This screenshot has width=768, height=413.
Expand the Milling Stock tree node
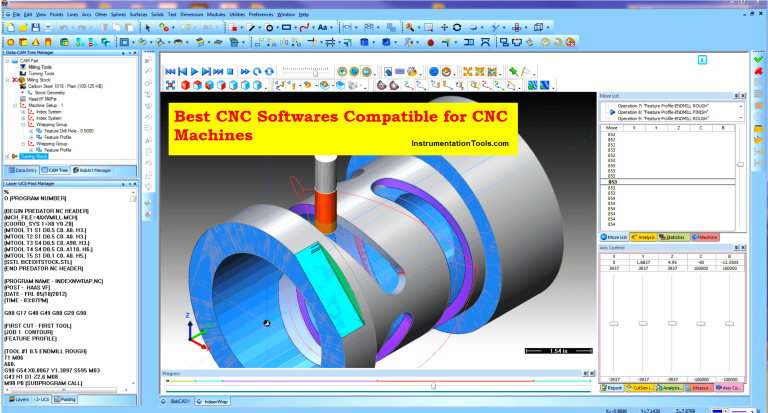[8, 79]
